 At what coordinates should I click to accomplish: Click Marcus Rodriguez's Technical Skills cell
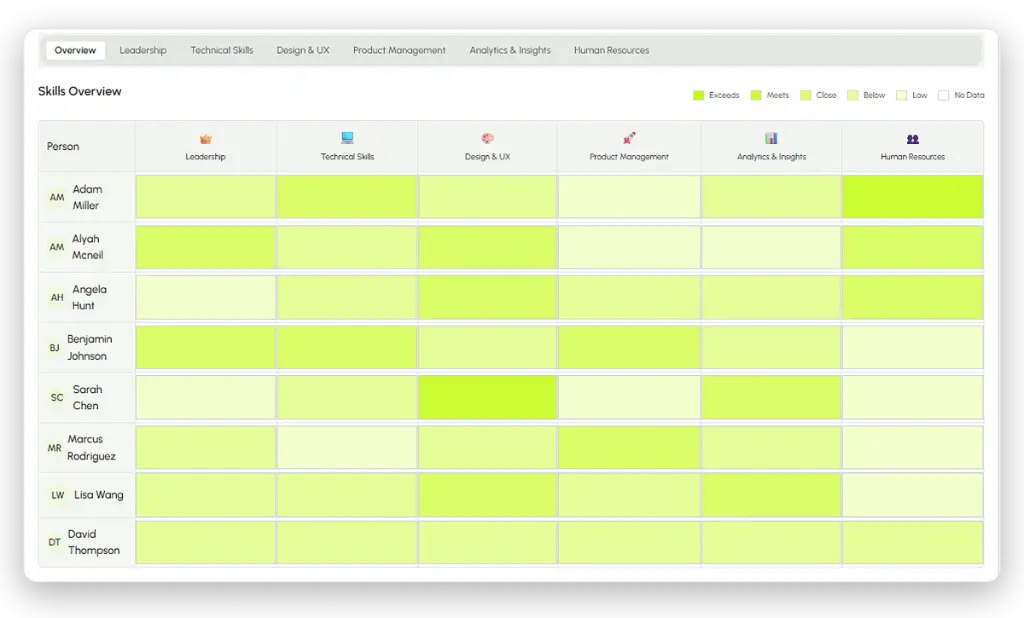347,447
